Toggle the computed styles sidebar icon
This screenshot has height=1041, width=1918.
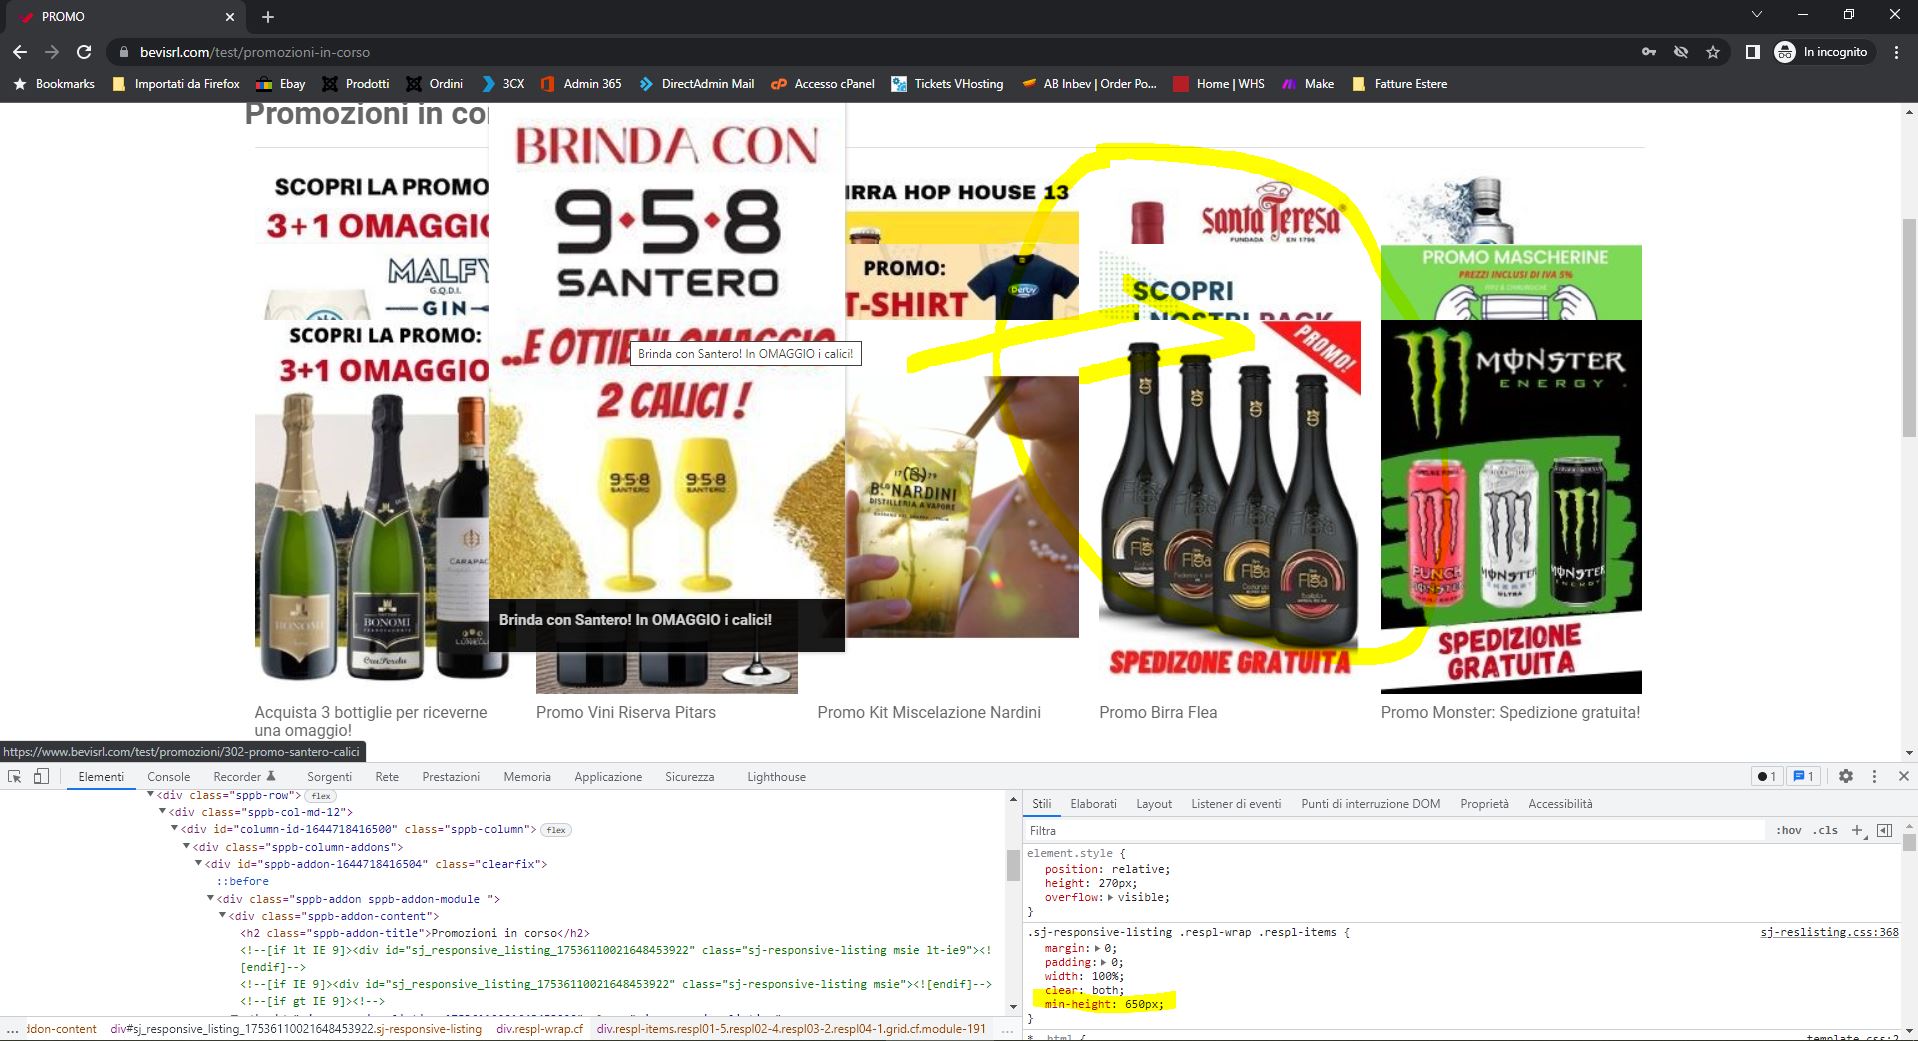(1885, 831)
